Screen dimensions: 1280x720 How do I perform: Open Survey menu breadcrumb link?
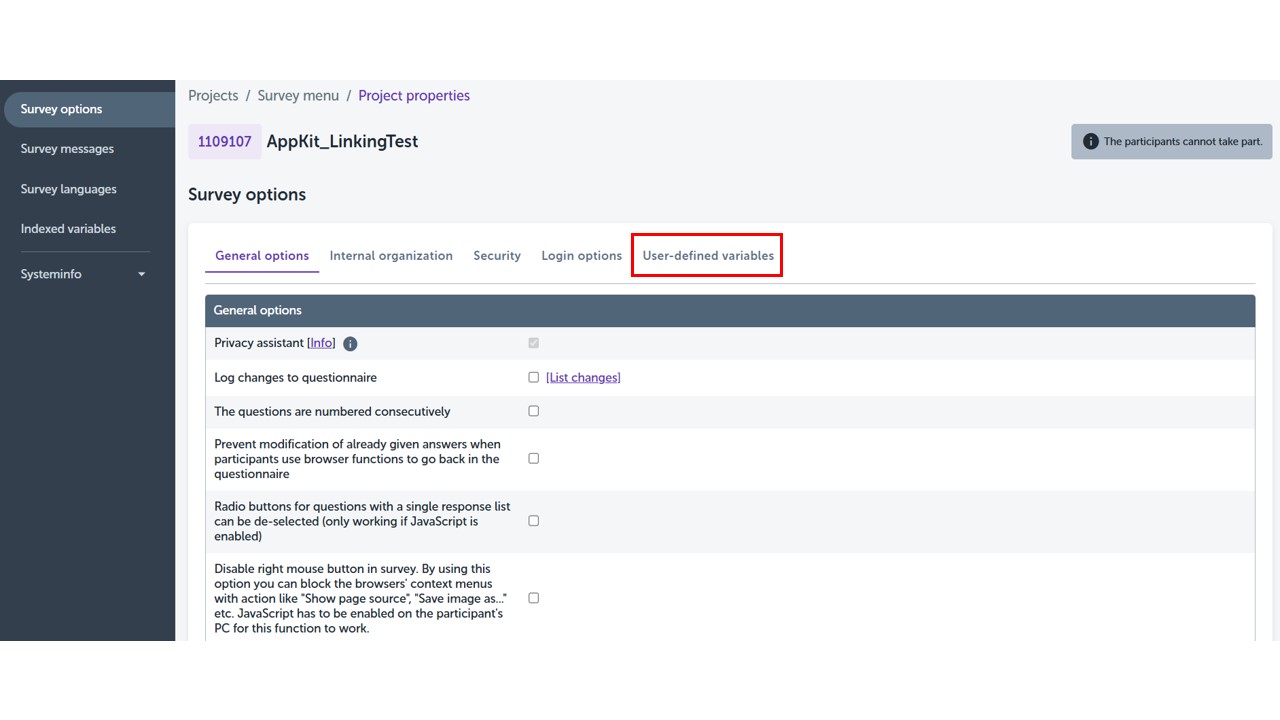[298, 96]
